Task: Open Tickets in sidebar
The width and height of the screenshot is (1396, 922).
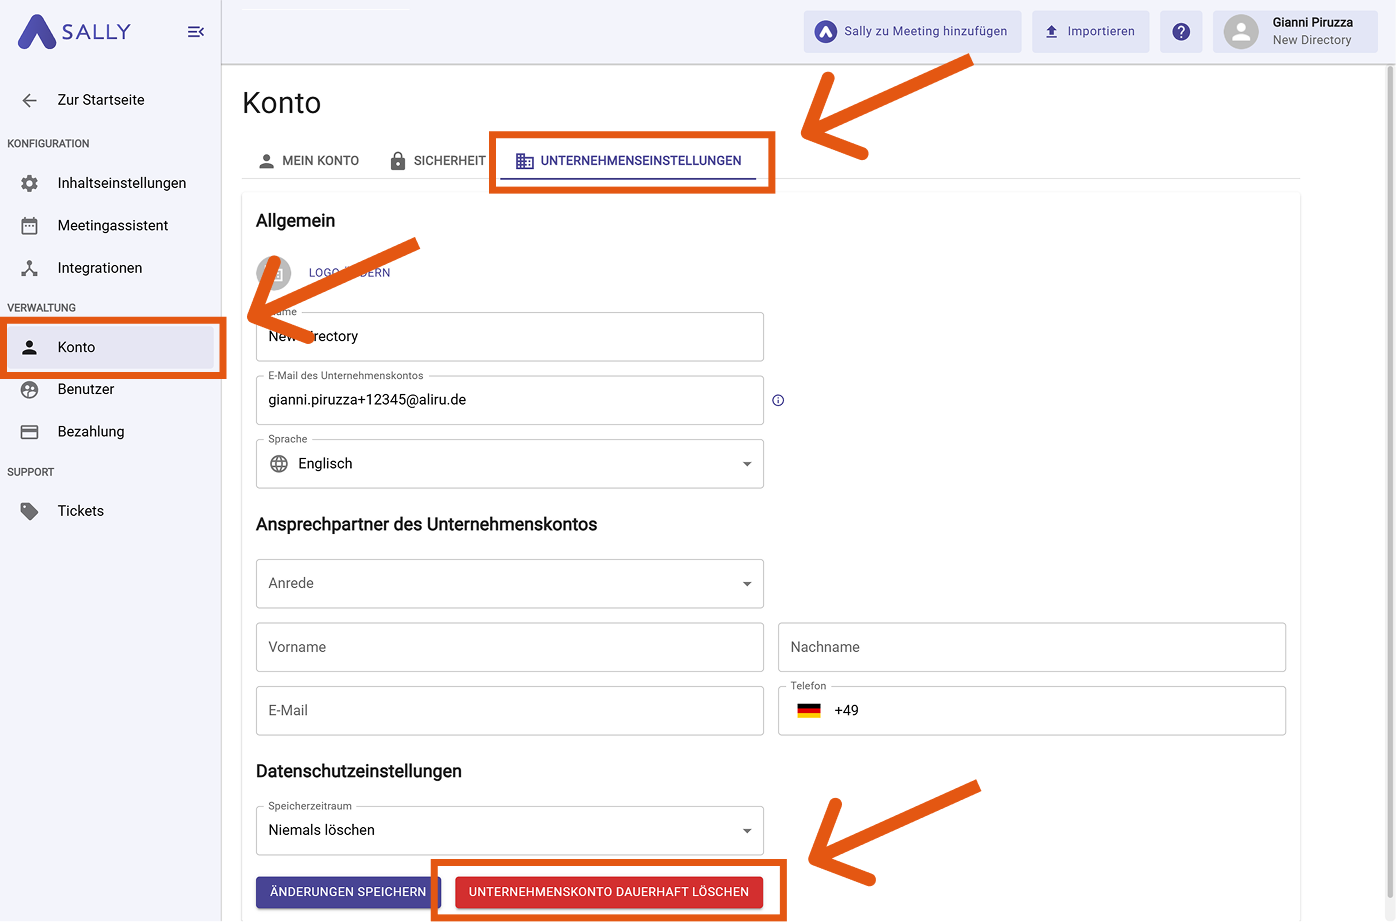Action: (110, 511)
